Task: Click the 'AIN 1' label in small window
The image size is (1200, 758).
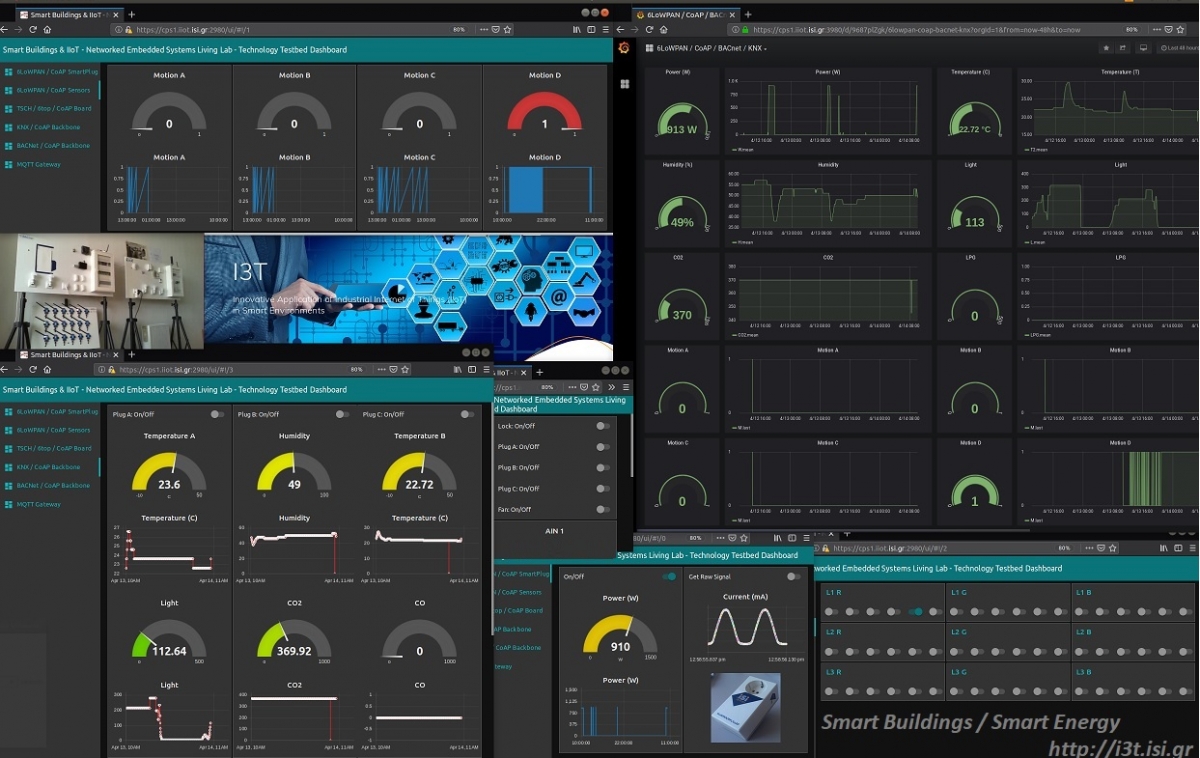Action: [555, 531]
